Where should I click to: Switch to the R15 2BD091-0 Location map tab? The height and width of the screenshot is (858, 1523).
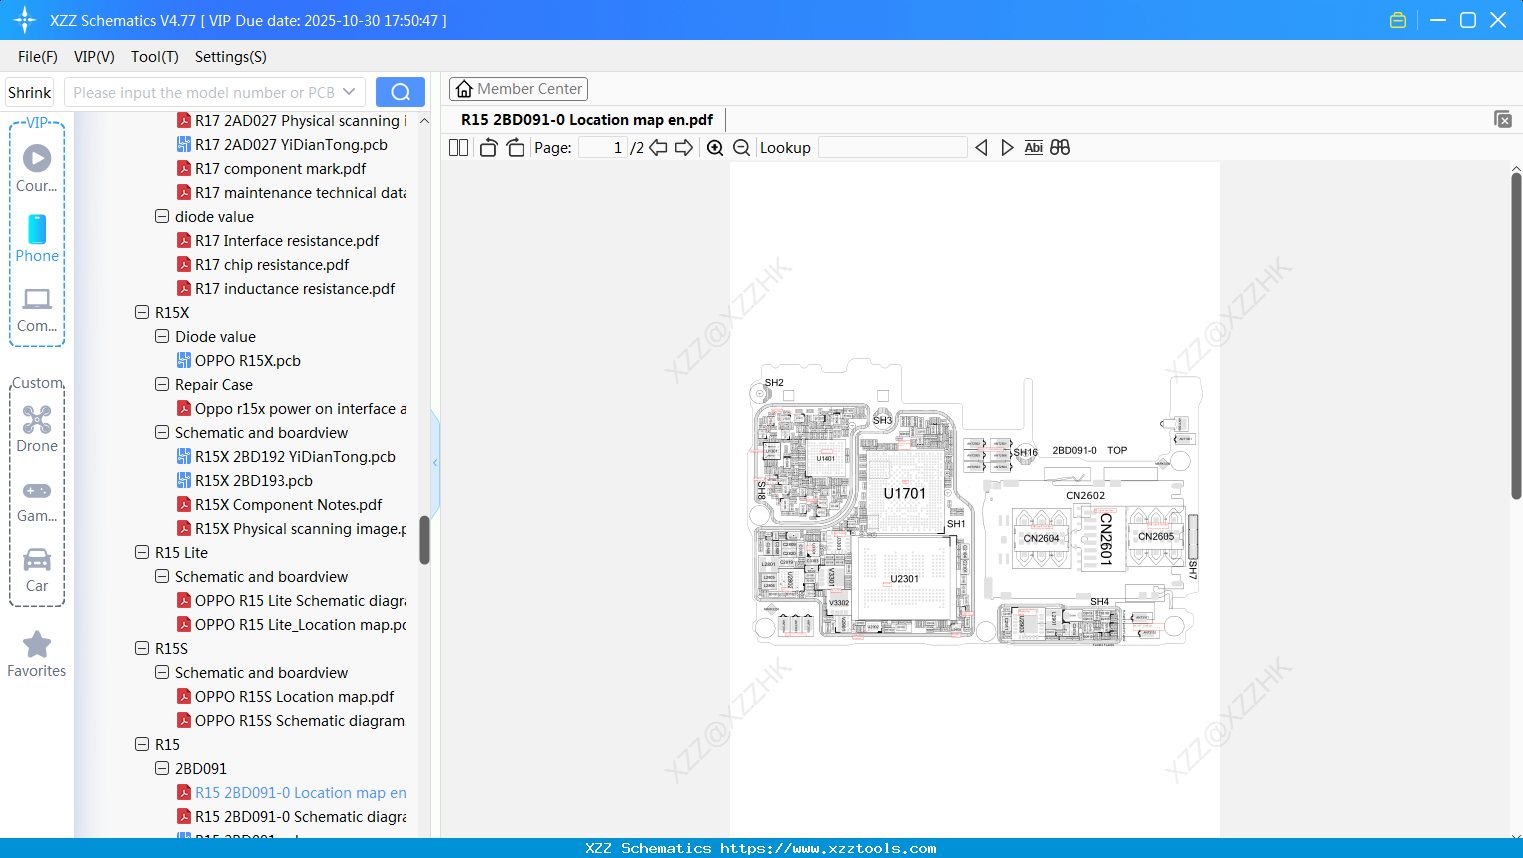585,119
